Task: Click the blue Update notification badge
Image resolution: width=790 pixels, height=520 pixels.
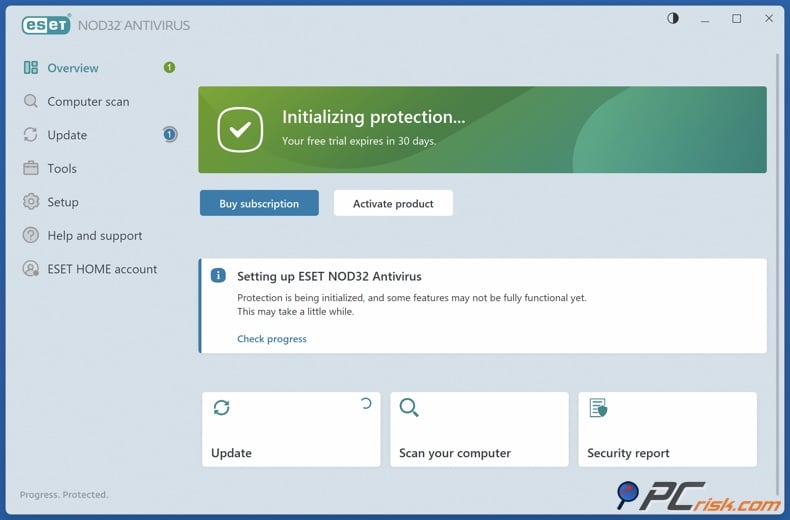Action: [x=170, y=134]
